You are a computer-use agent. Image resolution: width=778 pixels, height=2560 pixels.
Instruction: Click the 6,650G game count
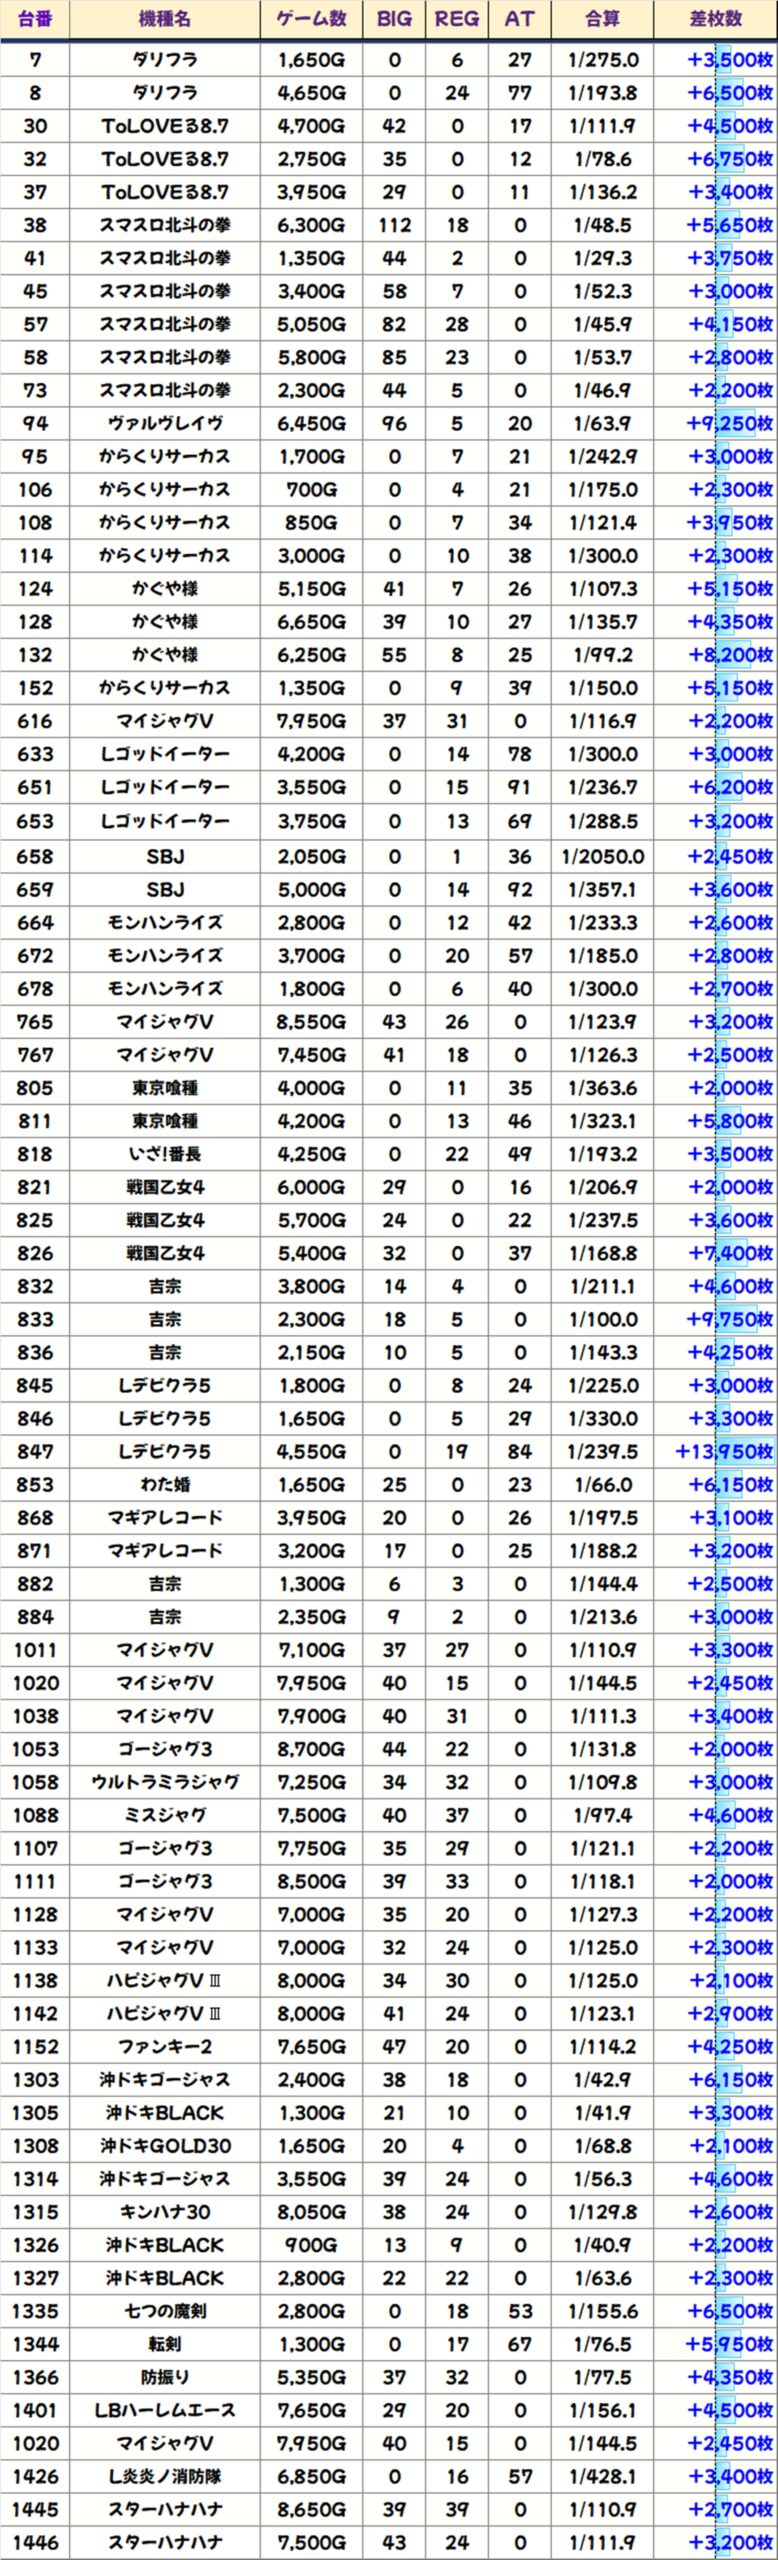311,622
